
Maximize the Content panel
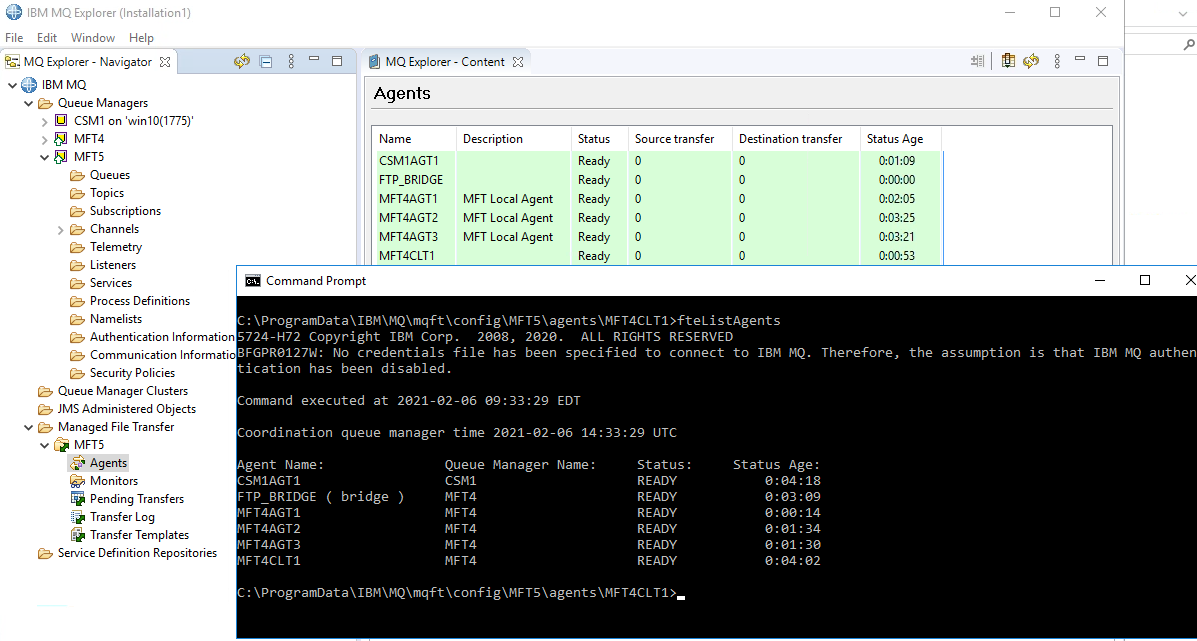[x=1102, y=61]
